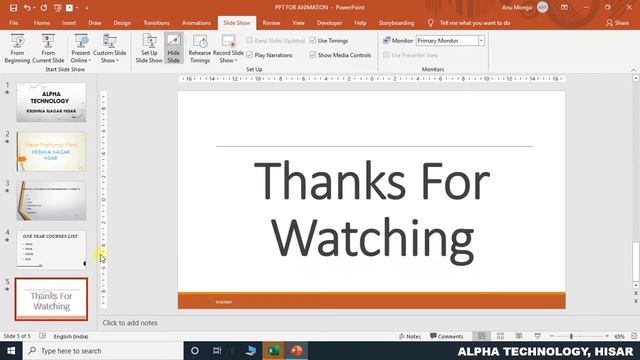Uncheck Play Narrations

[x=249, y=55]
